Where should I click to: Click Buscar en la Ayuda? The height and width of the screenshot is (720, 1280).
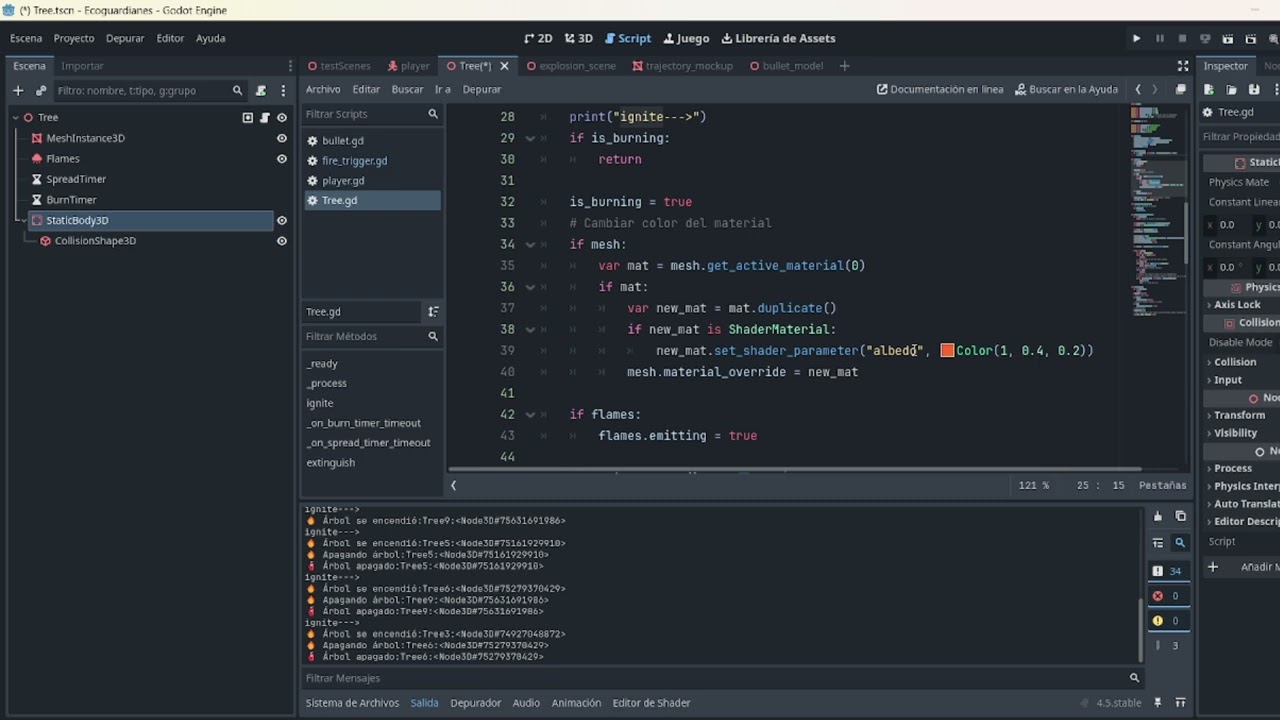(1066, 89)
